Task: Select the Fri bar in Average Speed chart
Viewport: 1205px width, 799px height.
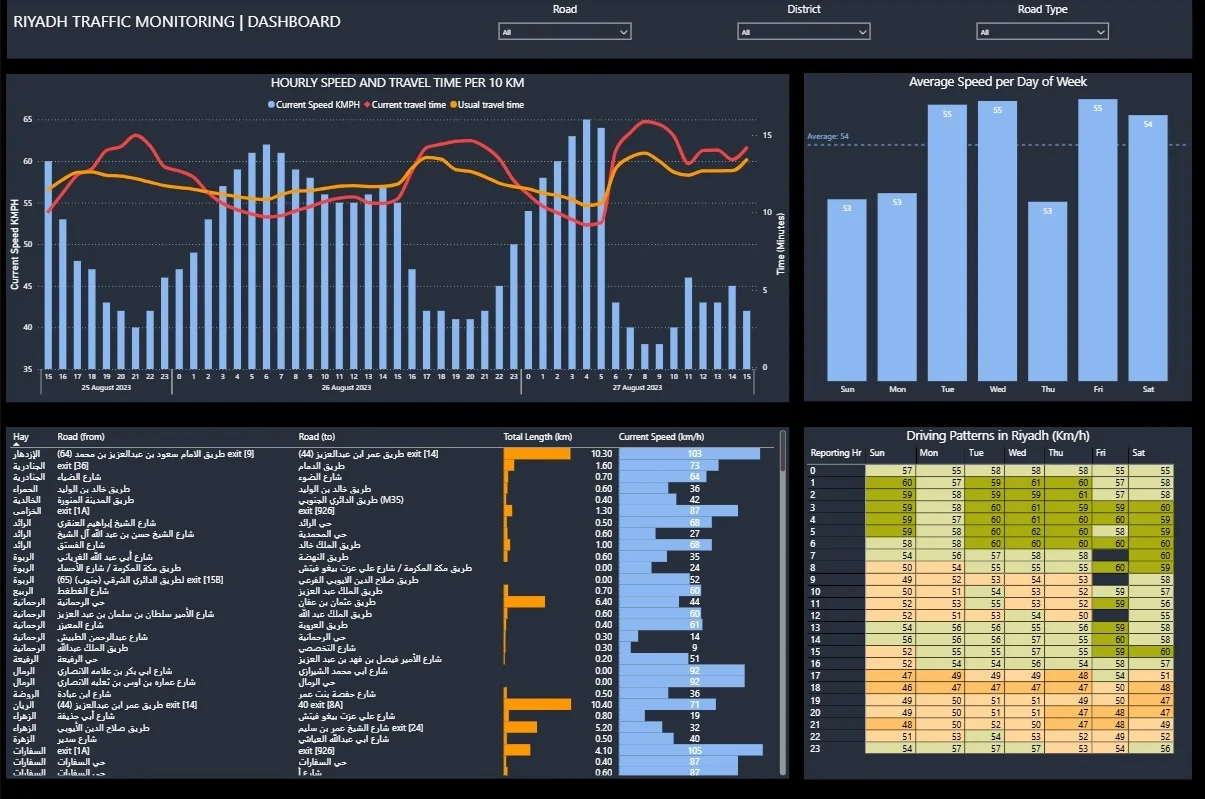Action: click(1098, 239)
